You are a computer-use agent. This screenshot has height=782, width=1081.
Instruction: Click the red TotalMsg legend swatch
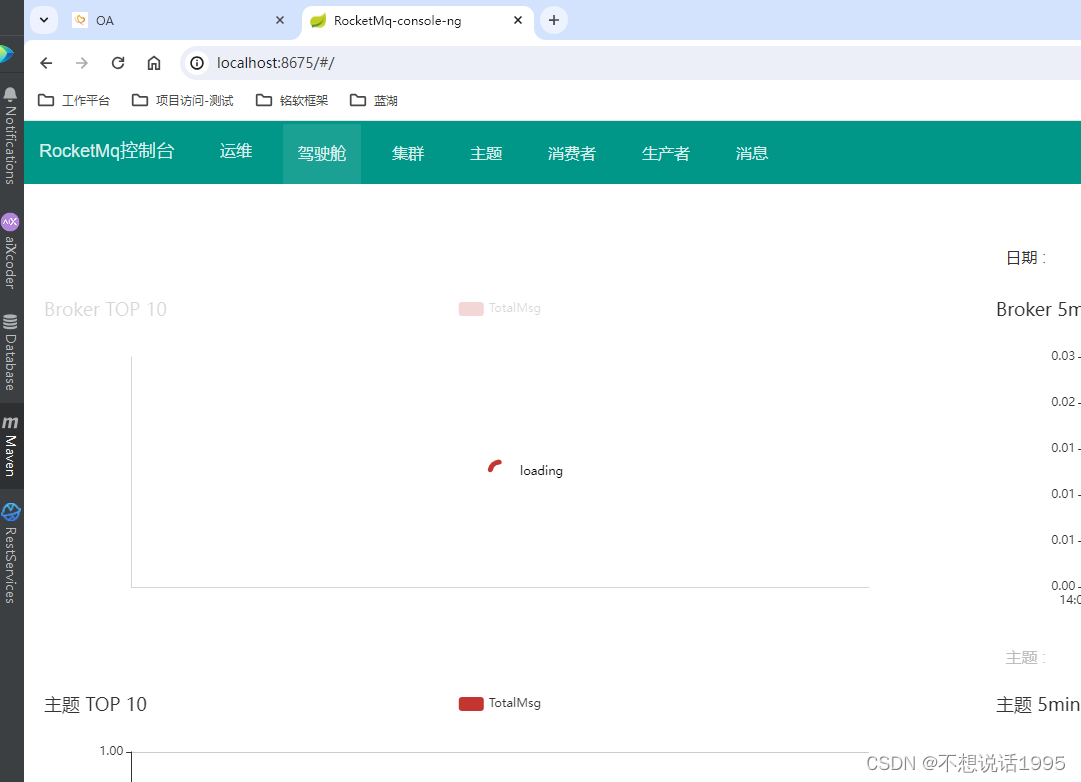click(471, 703)
